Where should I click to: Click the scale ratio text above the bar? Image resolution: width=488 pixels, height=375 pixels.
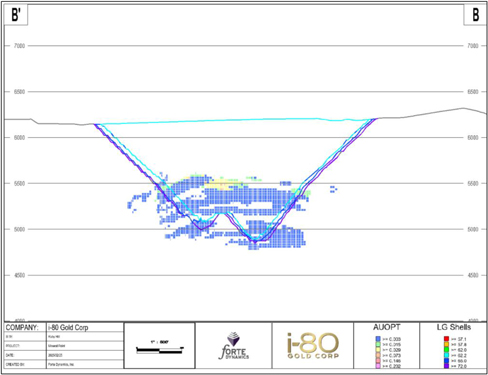pyautogui.click(x=159, y=342)
